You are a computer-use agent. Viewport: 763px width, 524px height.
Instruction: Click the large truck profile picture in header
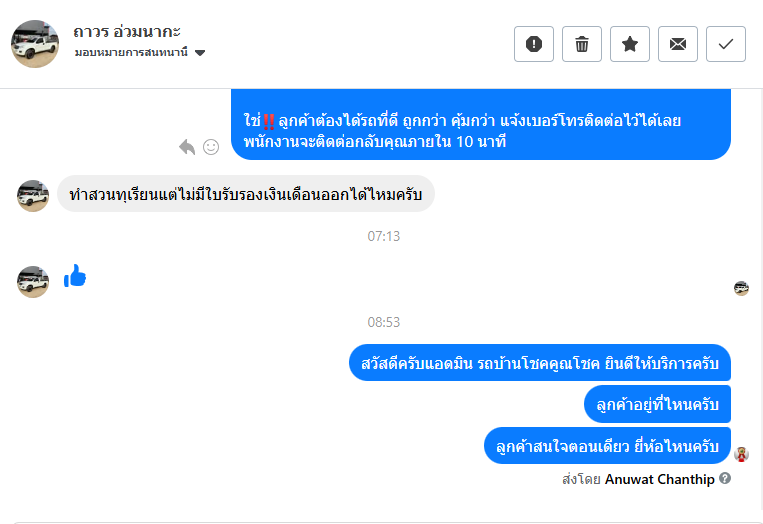click(35, 43)
